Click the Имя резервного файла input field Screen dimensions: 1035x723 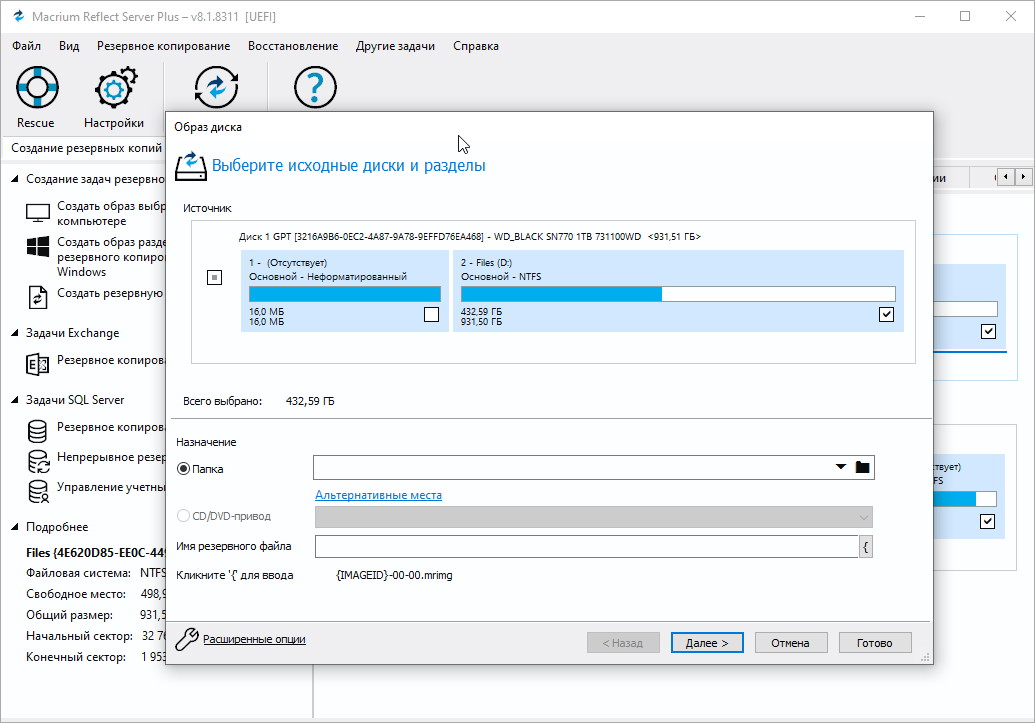586,546
